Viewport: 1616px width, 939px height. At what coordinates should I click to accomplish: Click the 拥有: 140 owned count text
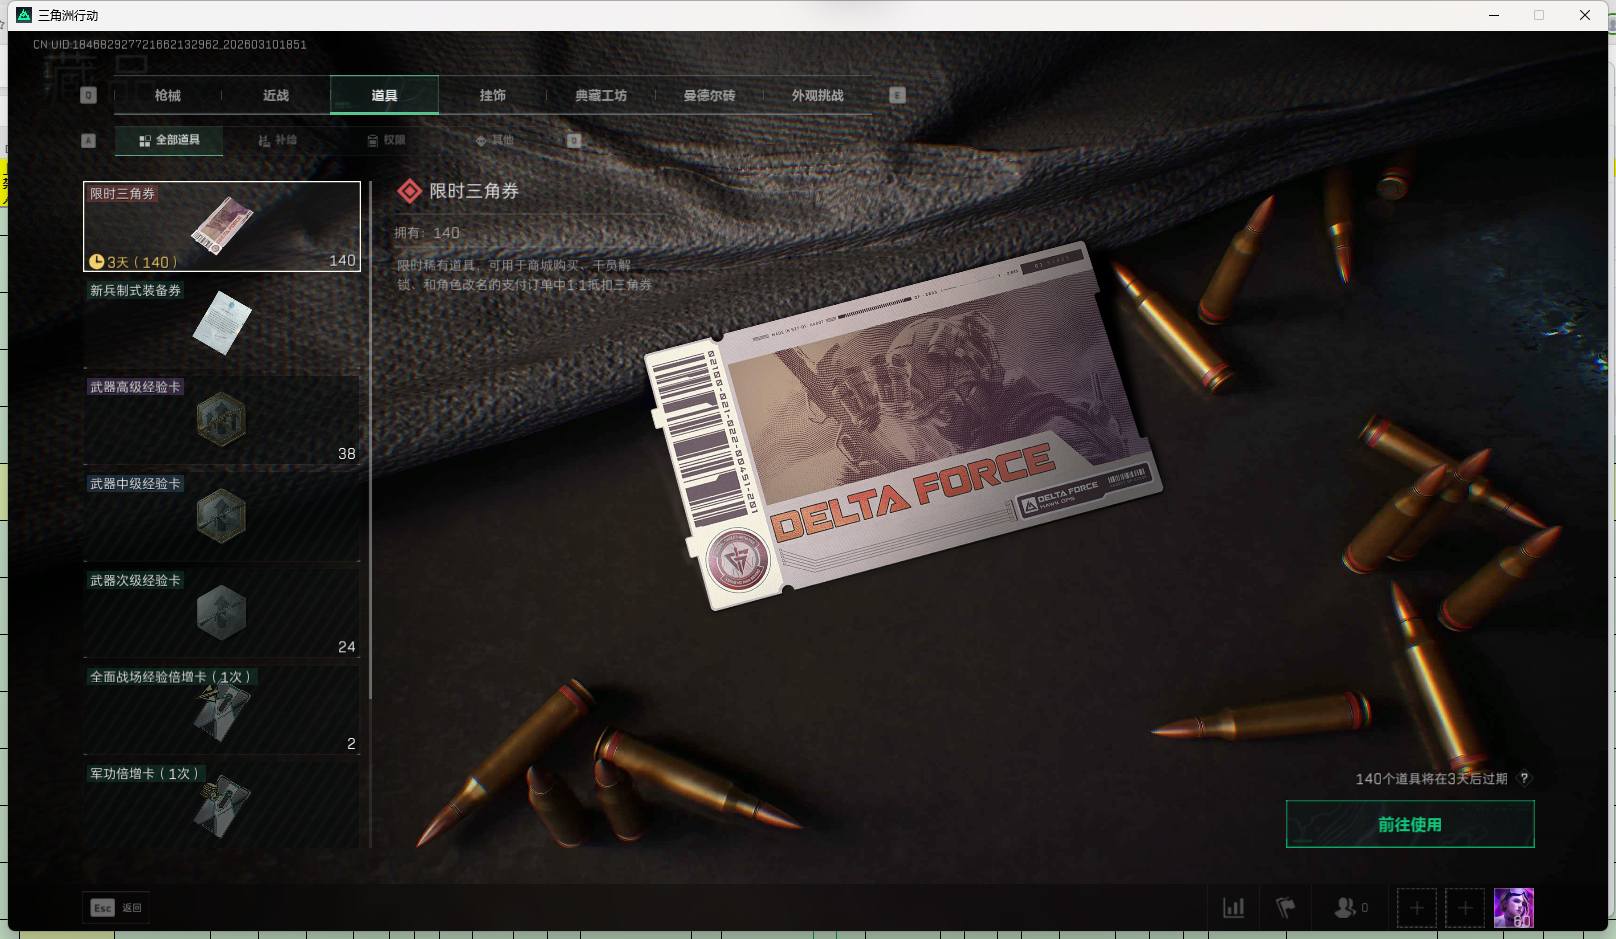pyautogui.click(x=427, y=233)
